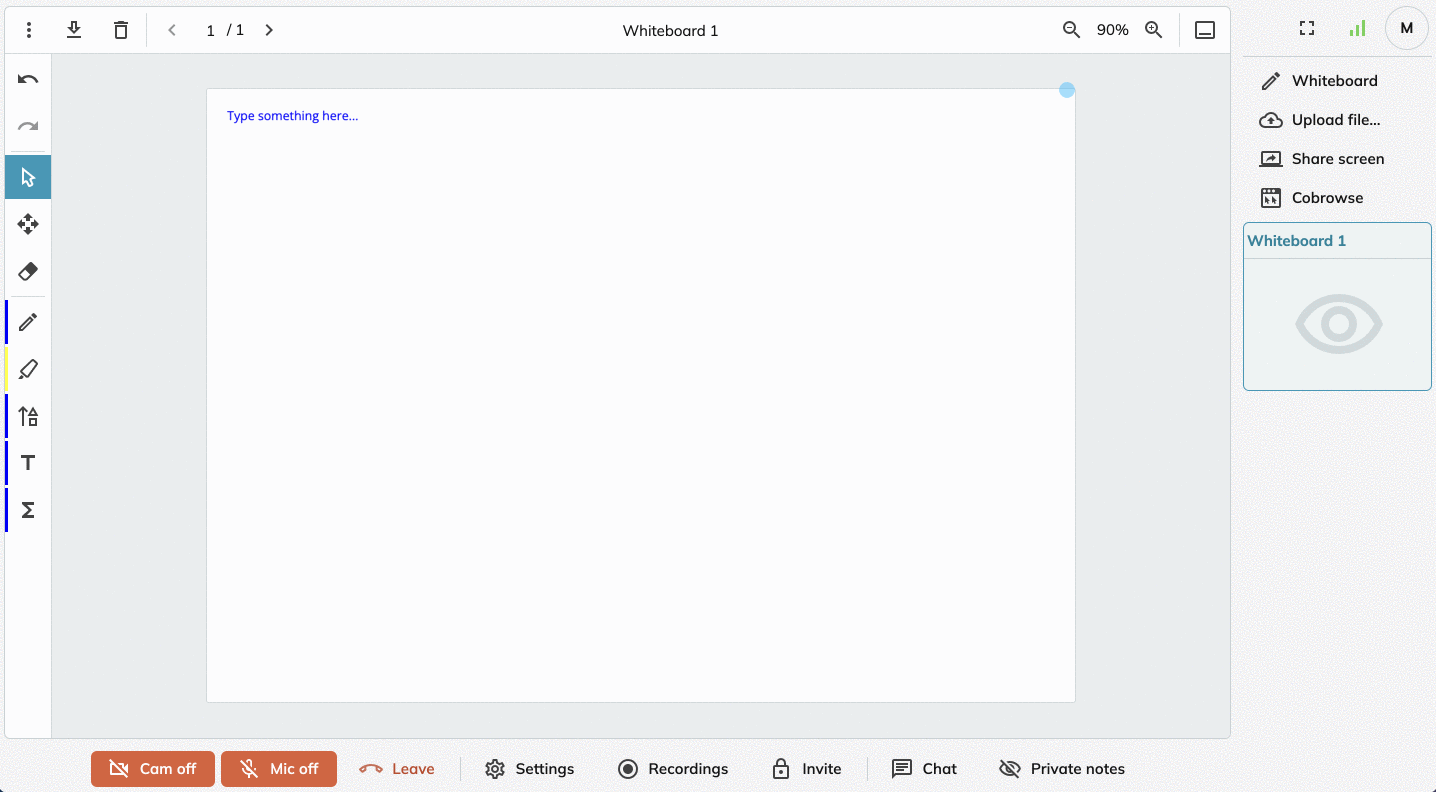Turn on camera with Cam off button
Screen dimensions: 1436x792
click(153, 769)
